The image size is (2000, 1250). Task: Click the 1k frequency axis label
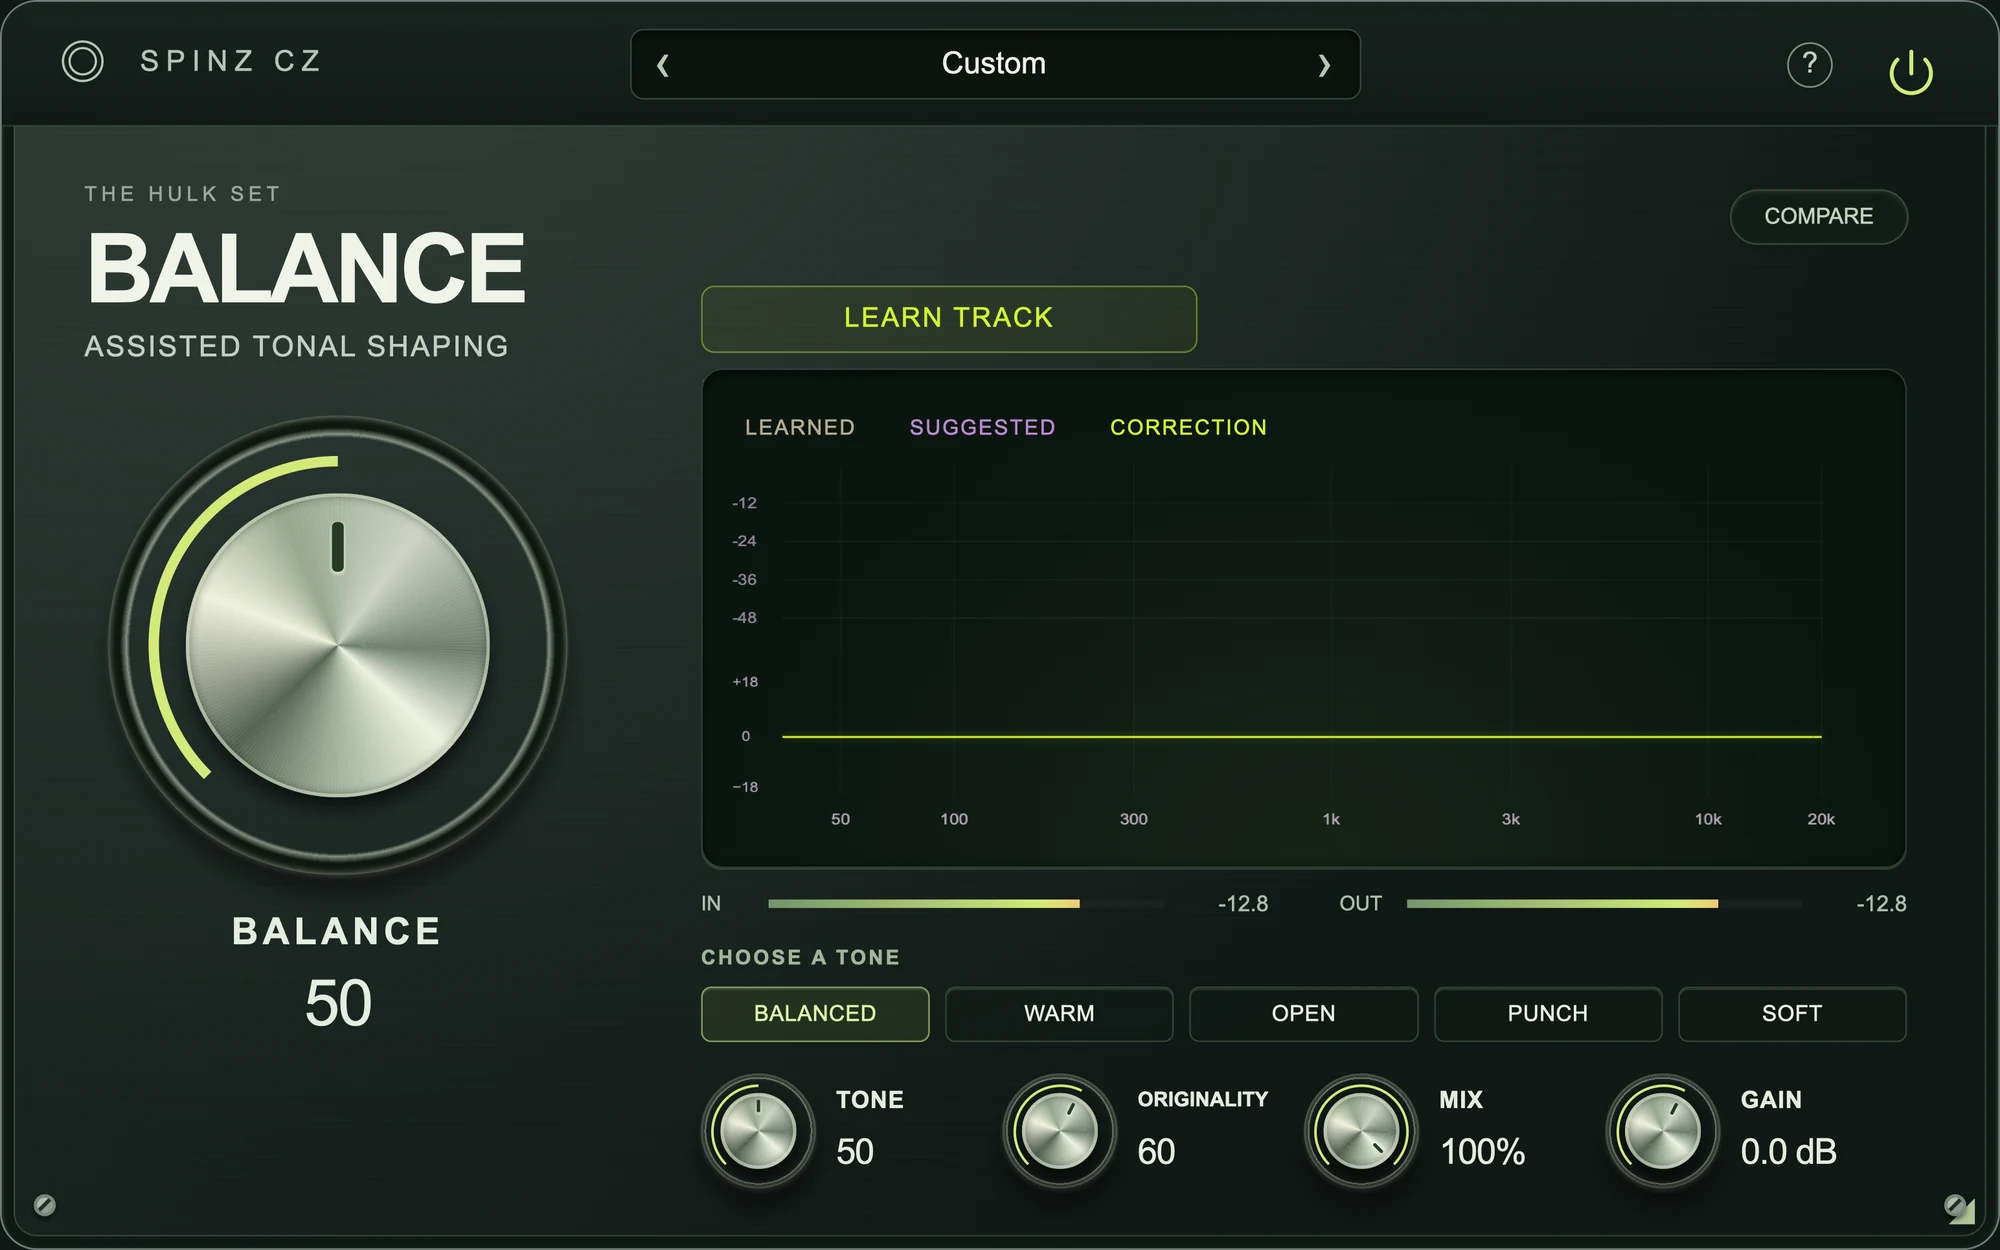point(1331,819)
